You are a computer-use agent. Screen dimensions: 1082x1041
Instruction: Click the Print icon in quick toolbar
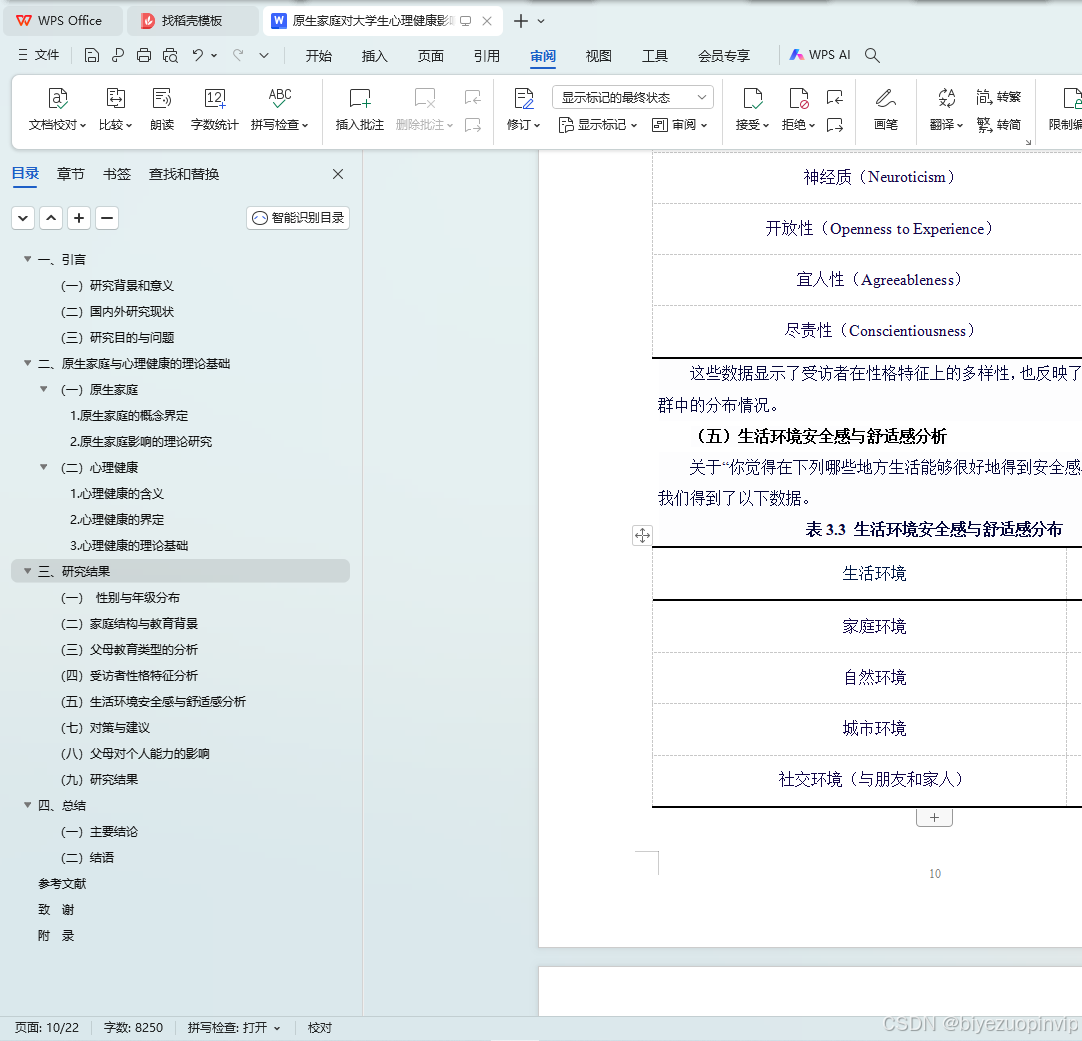click(144, 55)
